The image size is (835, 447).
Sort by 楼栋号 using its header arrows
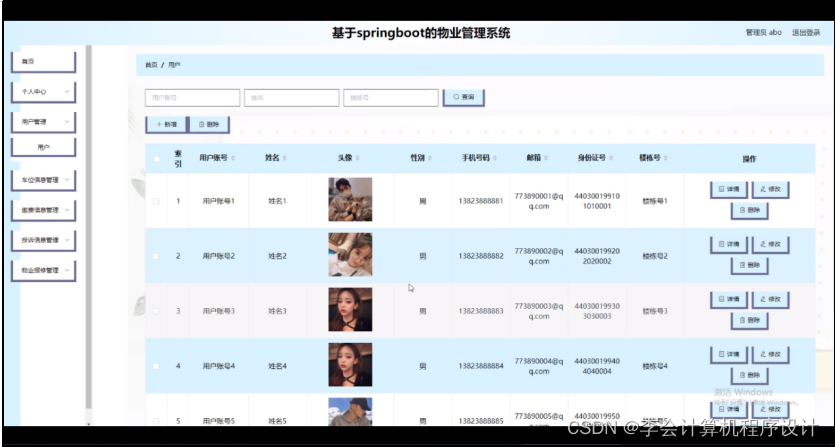[x=666, y=158]
